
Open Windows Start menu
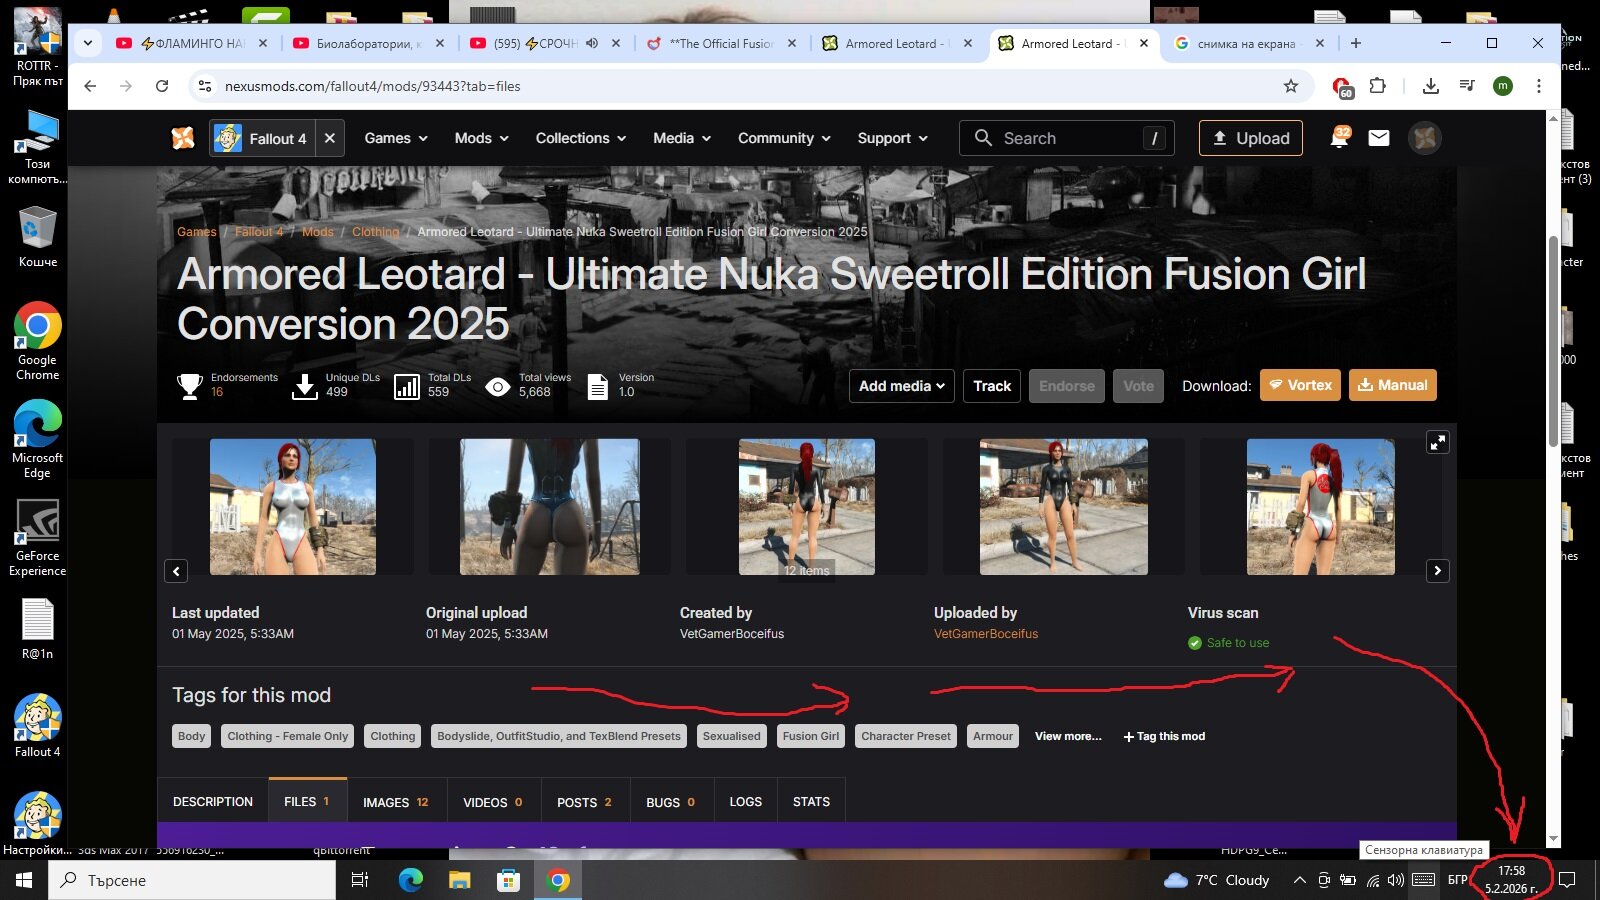[24, 880]
